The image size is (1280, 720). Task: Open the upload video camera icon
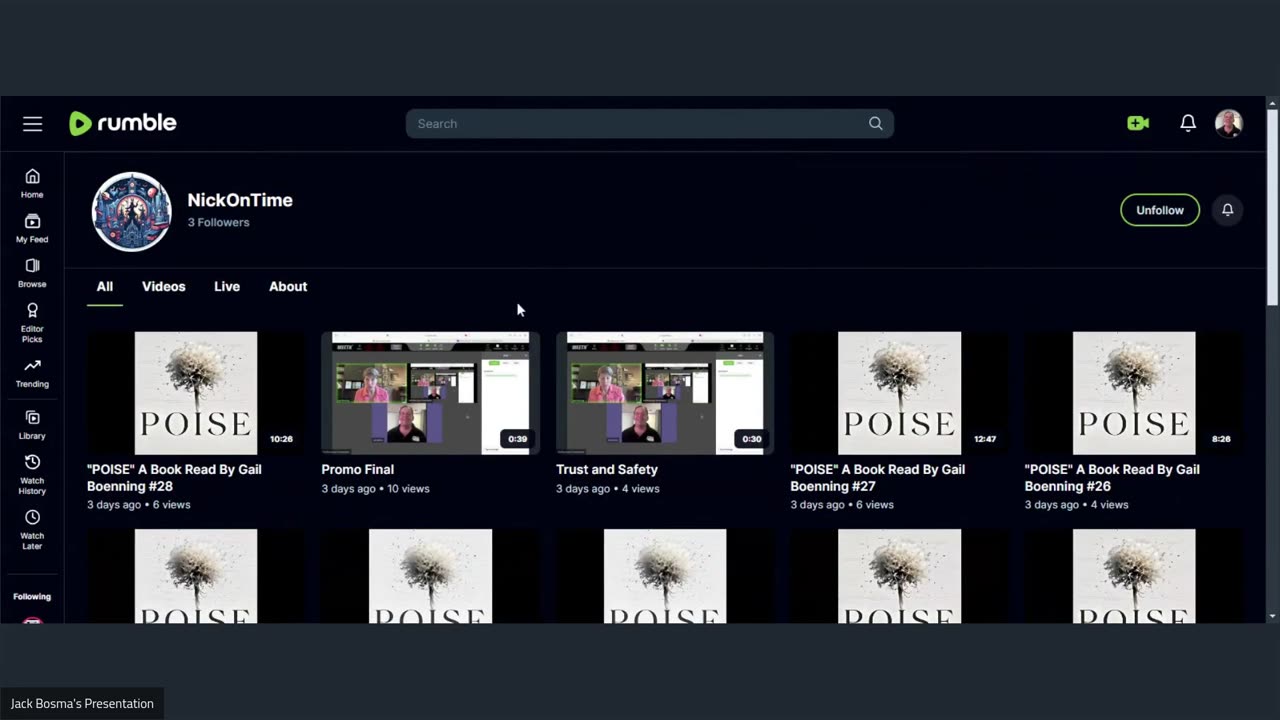[x=1138, y=123]
